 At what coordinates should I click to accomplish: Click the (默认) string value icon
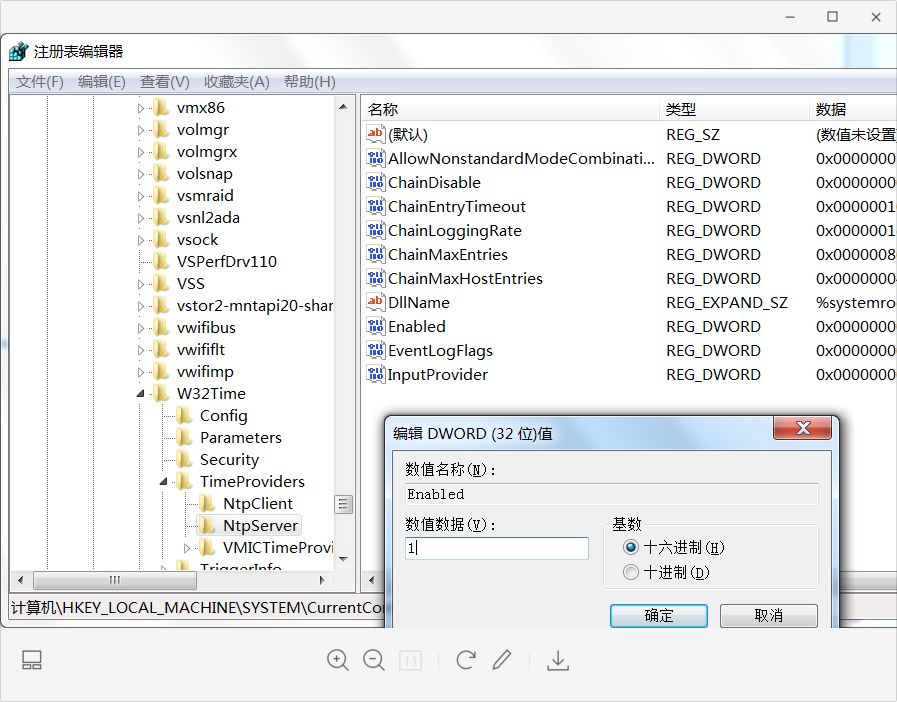(x=375, y=134)
